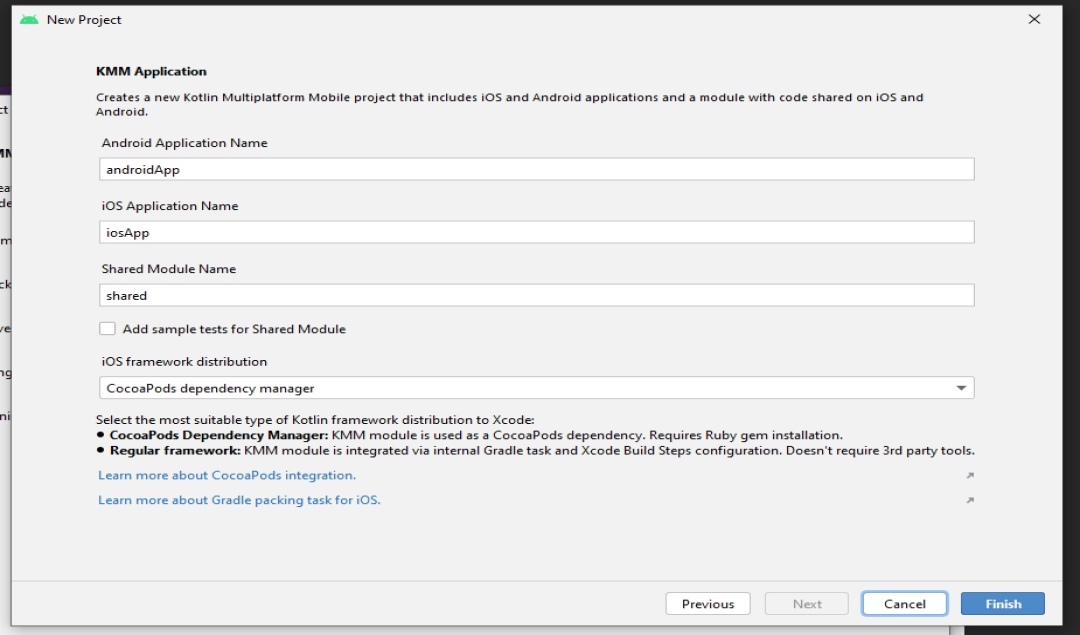The height and width of the screenshot is (635, 1080).
Task: Open Learn more about CocoaPods integration link
Action: click(x=227, y=475)
